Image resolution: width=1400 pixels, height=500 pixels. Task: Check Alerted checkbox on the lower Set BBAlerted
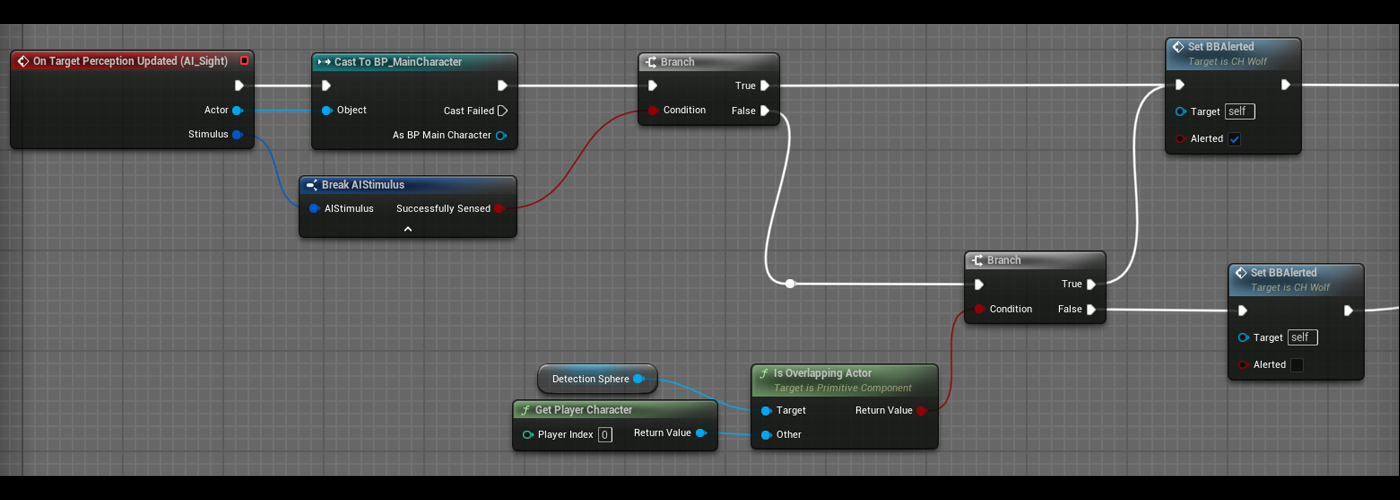tap(1297, 365)
